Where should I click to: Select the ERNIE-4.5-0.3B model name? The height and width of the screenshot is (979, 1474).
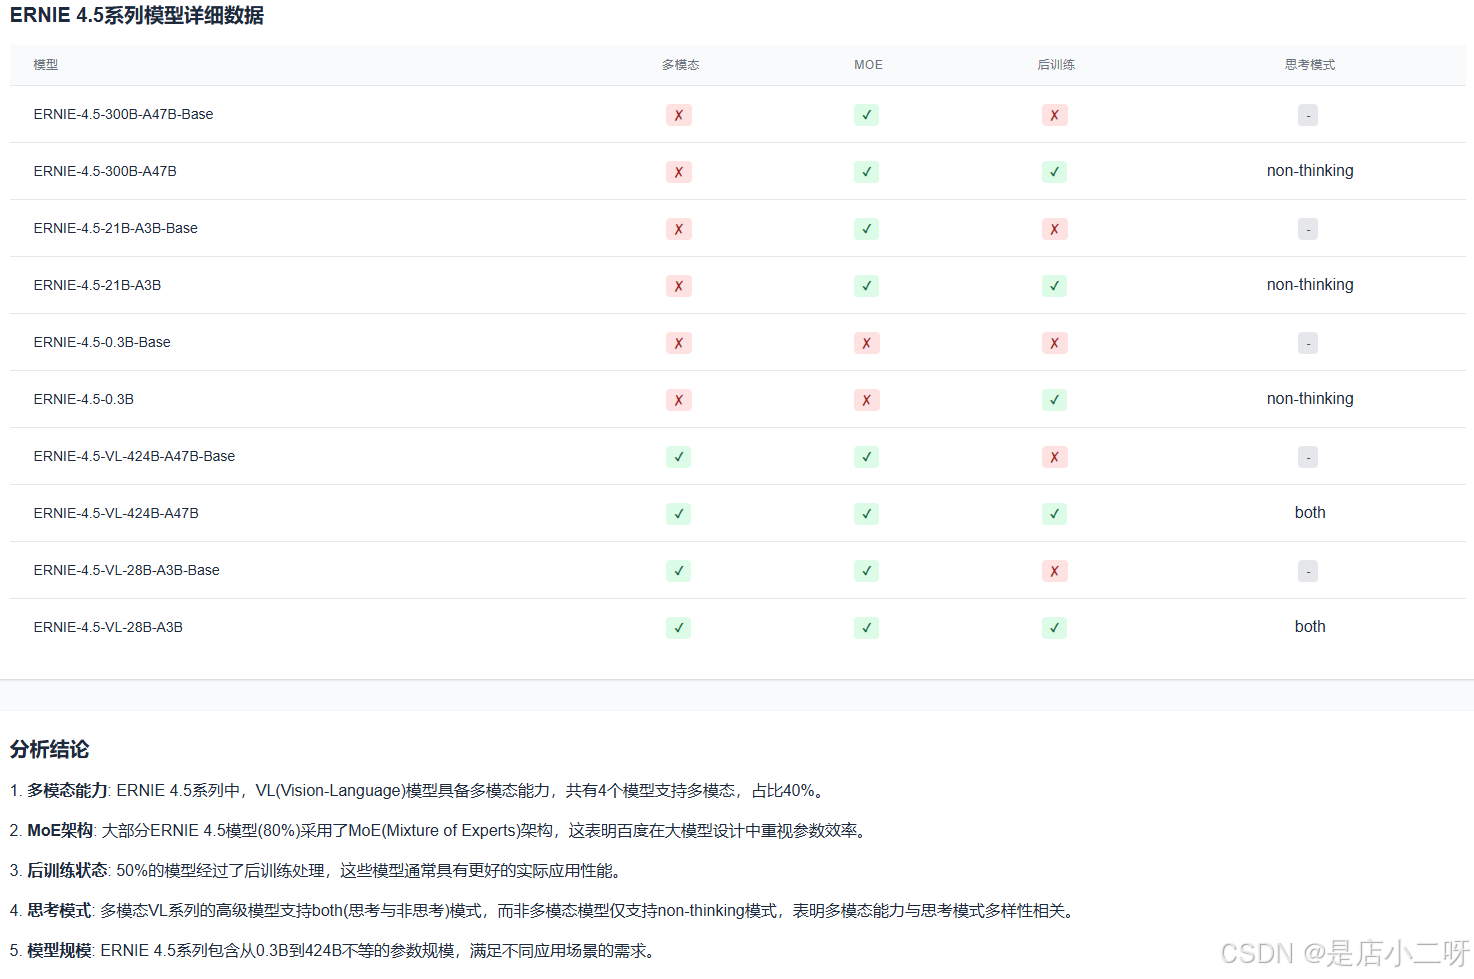click(x=83, y=399)
